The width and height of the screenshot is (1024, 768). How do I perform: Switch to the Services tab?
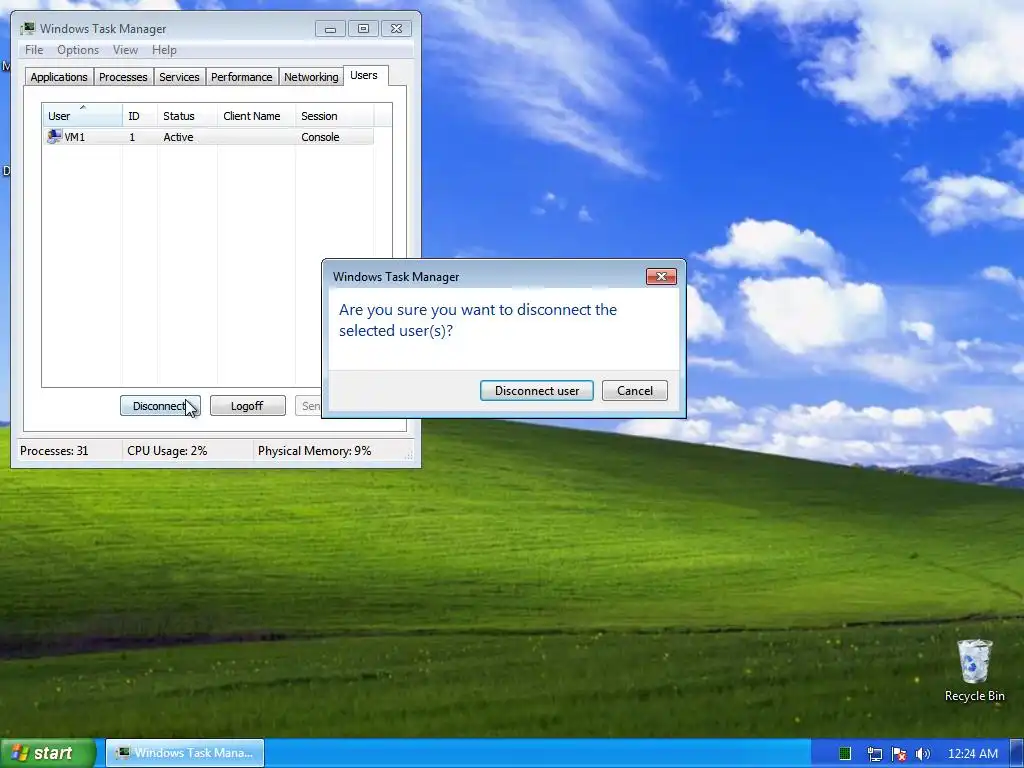[x=179, y=77]
